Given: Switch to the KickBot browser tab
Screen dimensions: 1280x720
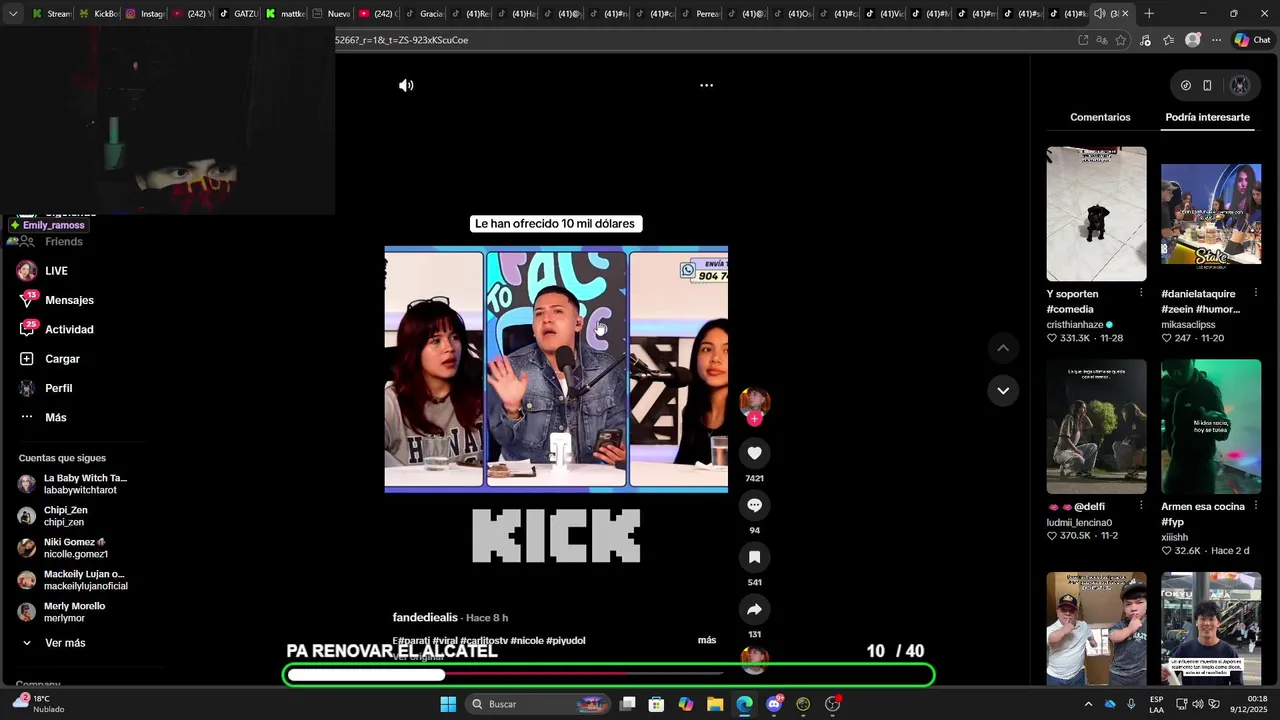Looking at the screenshot, I should 97,14.
